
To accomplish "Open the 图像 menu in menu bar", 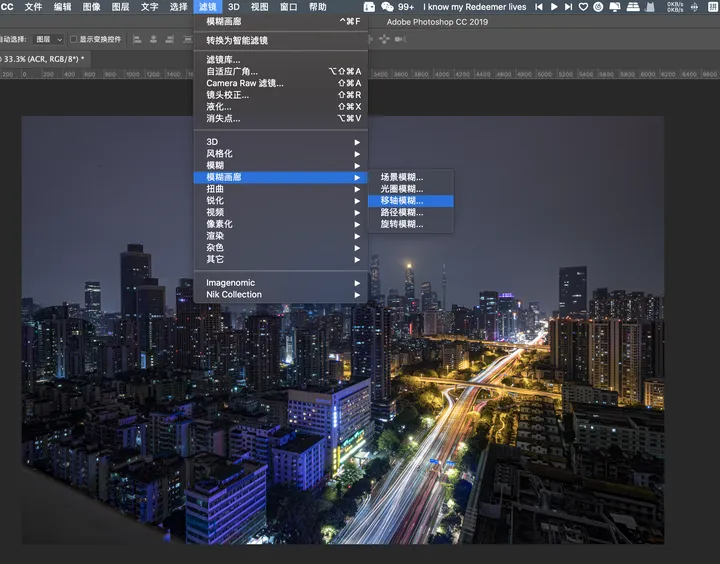I will [91, 7].
